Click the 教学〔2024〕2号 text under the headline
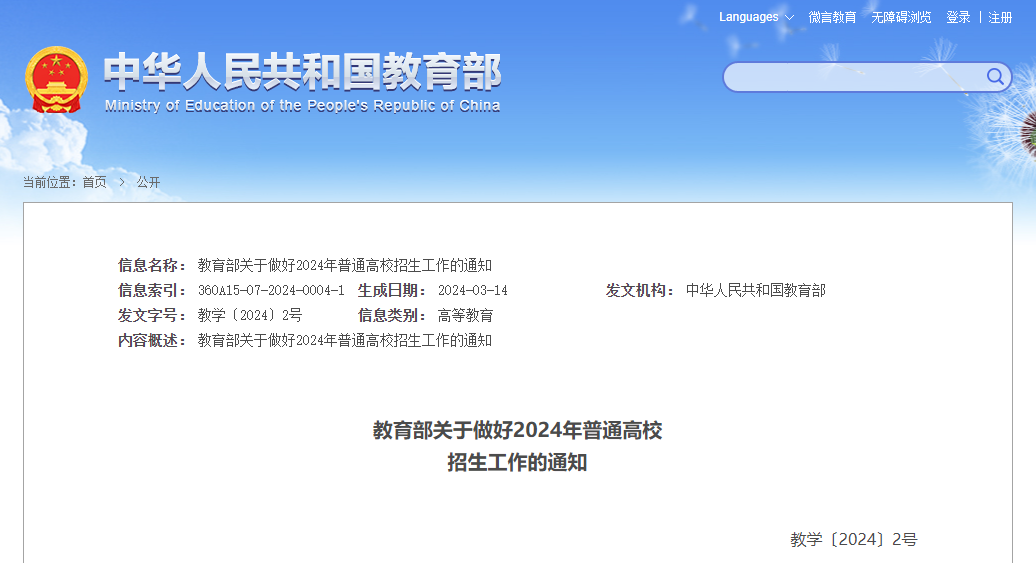This screenshot has height=563, width=1036. 854,539
